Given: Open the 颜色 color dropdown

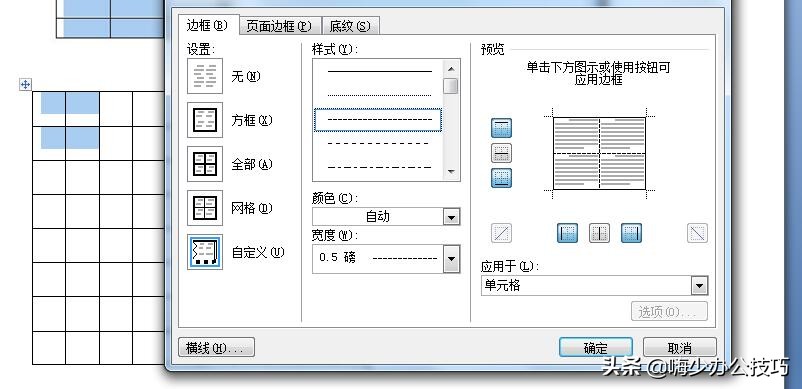Looking at the screenshot, I should tap(451, 217).
